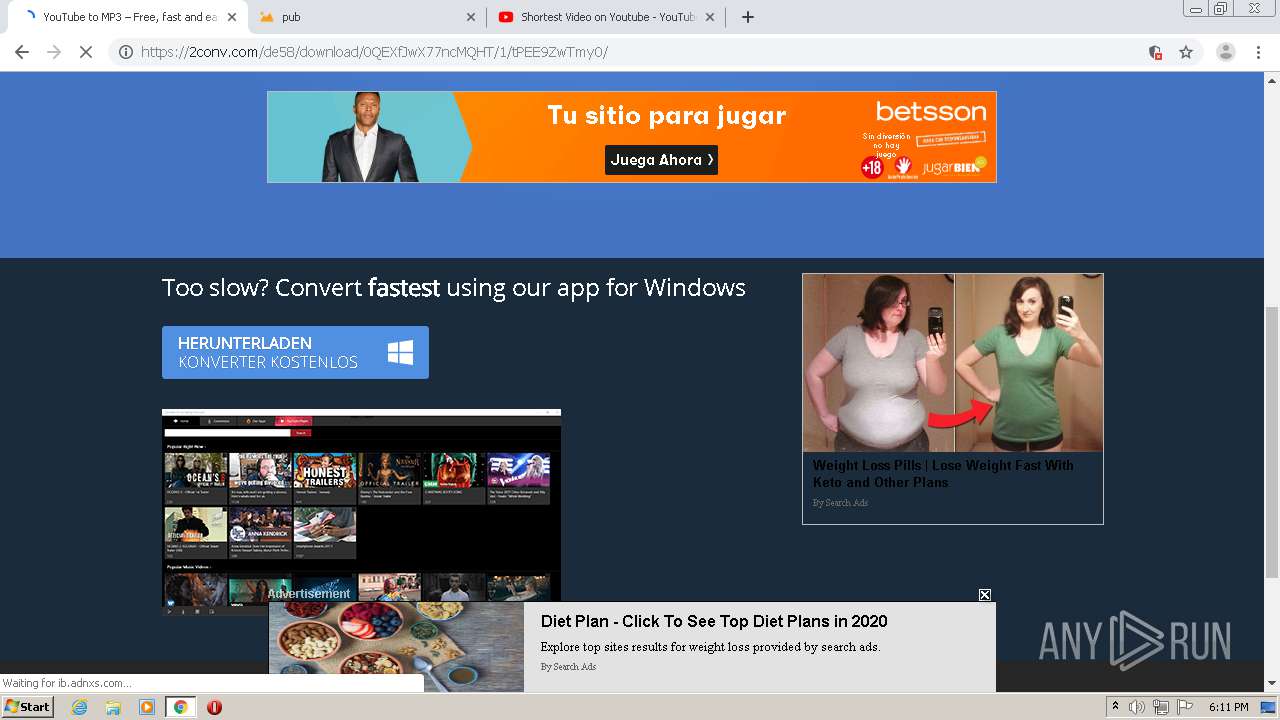
Task: Close the YouTube to MP3 tab
Action: [232, 17]
